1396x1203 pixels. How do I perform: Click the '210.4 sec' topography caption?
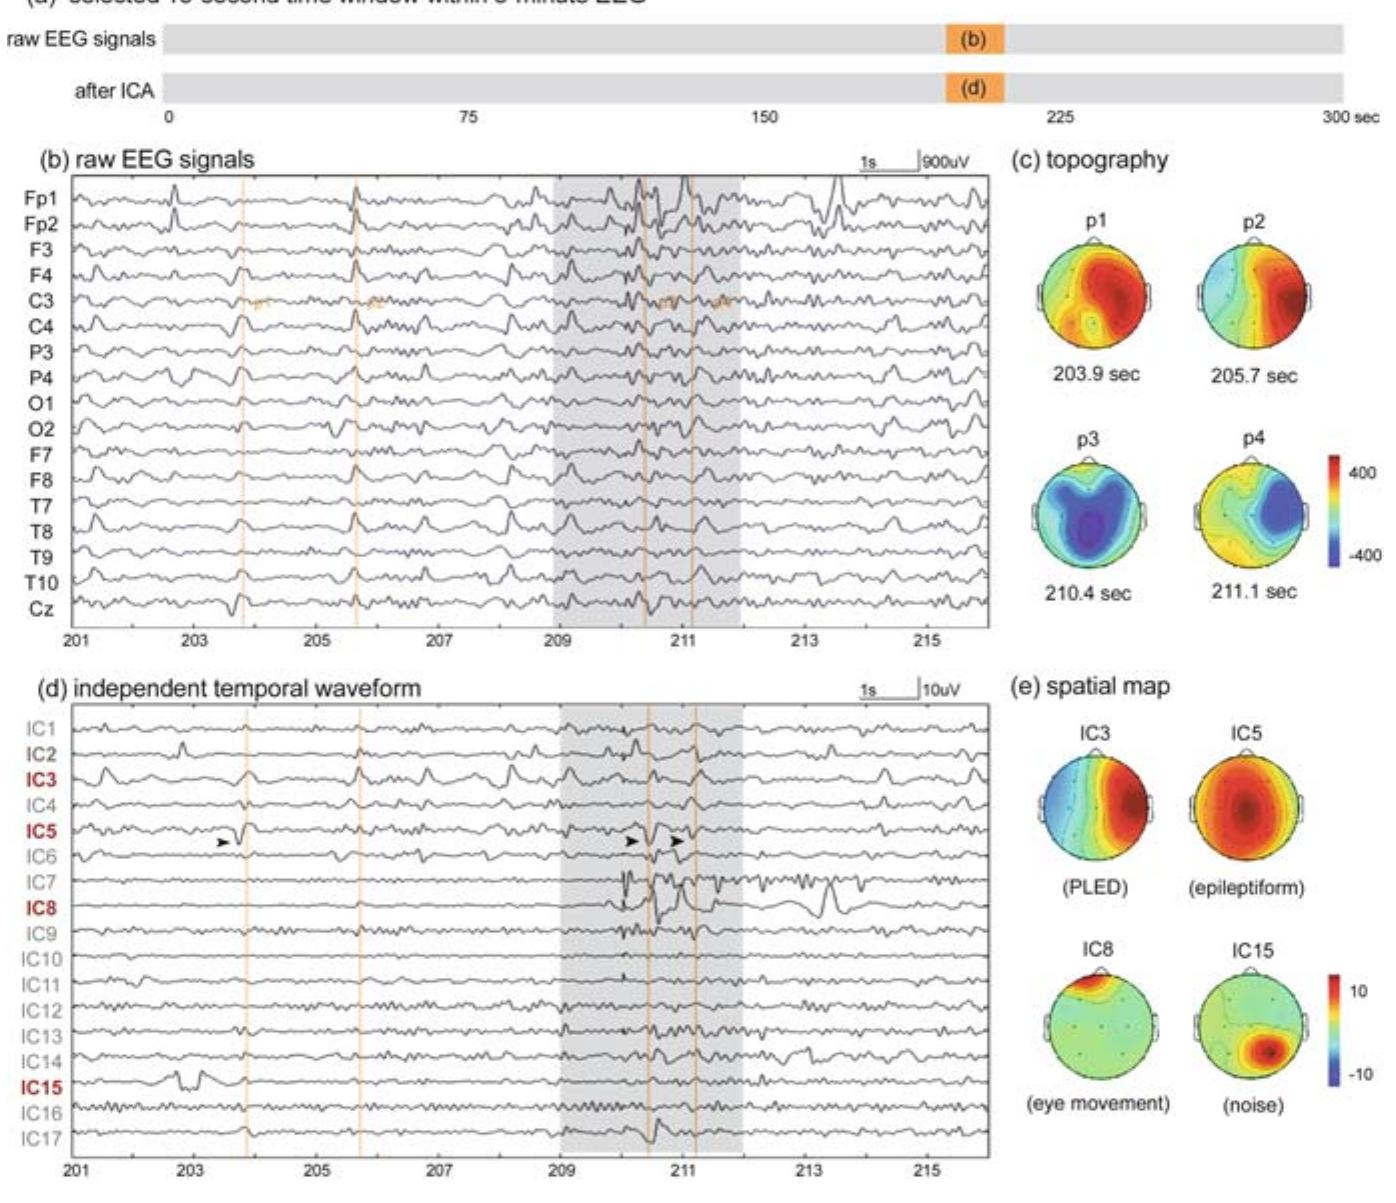(1088, 593)
